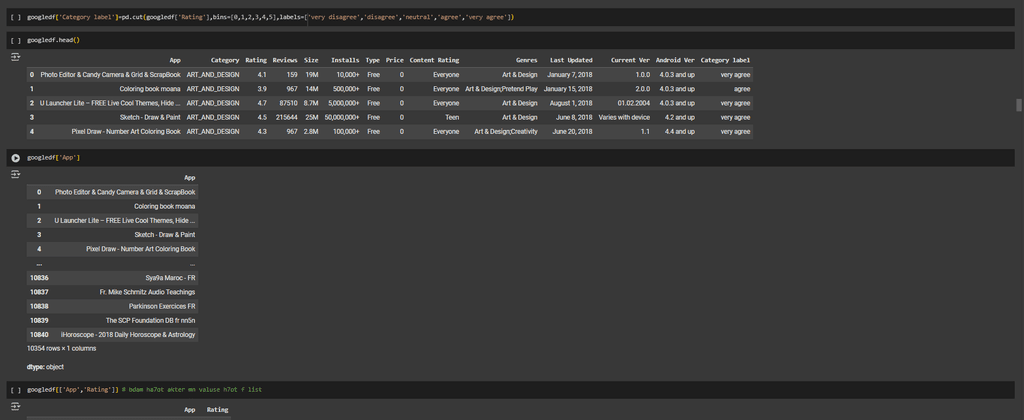Click into the pd.cut code cell editor
The height and width of the screenshot is (420, 1024).
521,17
